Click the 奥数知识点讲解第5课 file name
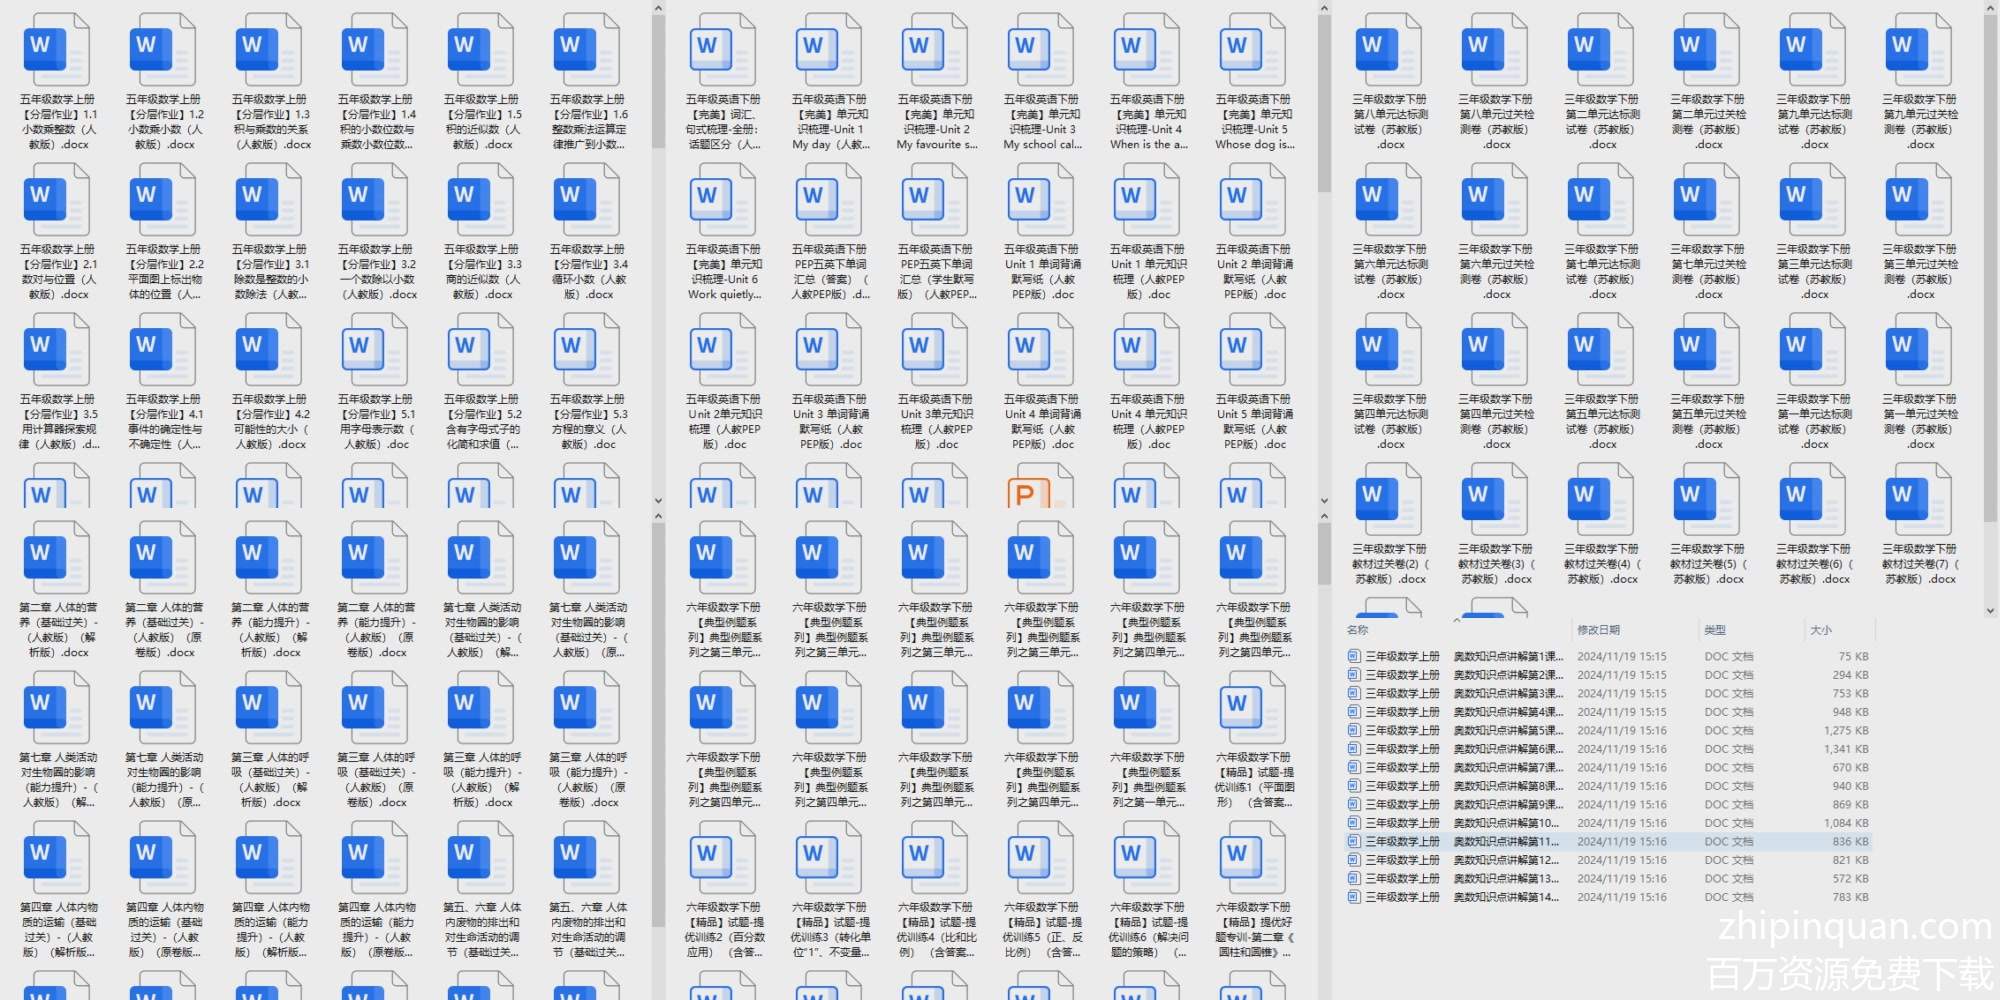The width and height of the screenshot is (2000, 1000). [1462, 731]
